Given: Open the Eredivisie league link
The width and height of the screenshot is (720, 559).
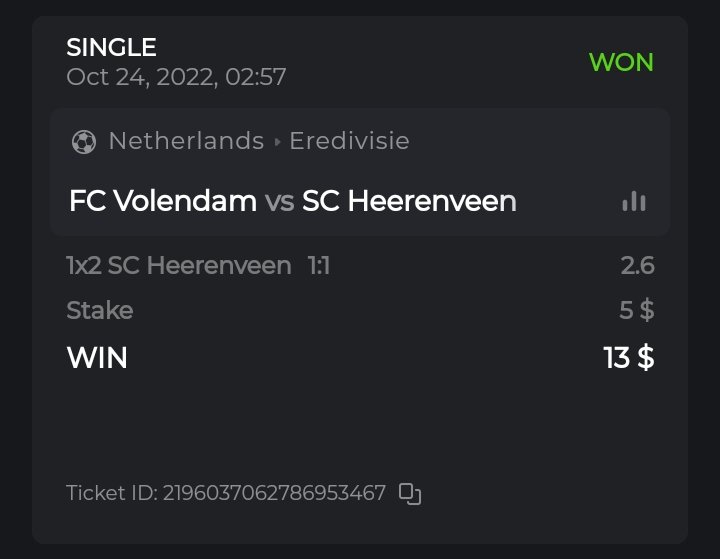Looking at the screenshot, I should (x=349, y=141).
